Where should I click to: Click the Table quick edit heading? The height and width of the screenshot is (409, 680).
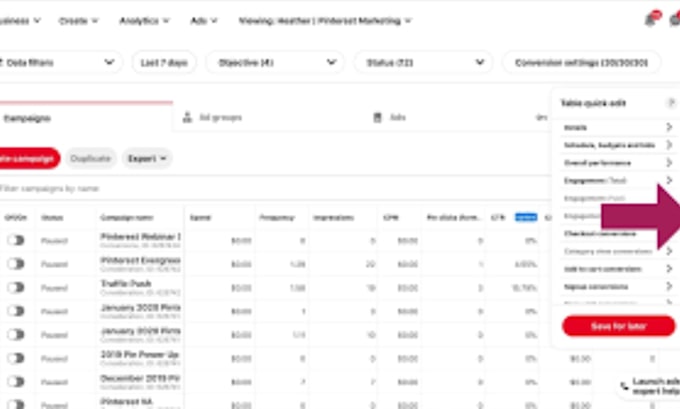point(593,103)
